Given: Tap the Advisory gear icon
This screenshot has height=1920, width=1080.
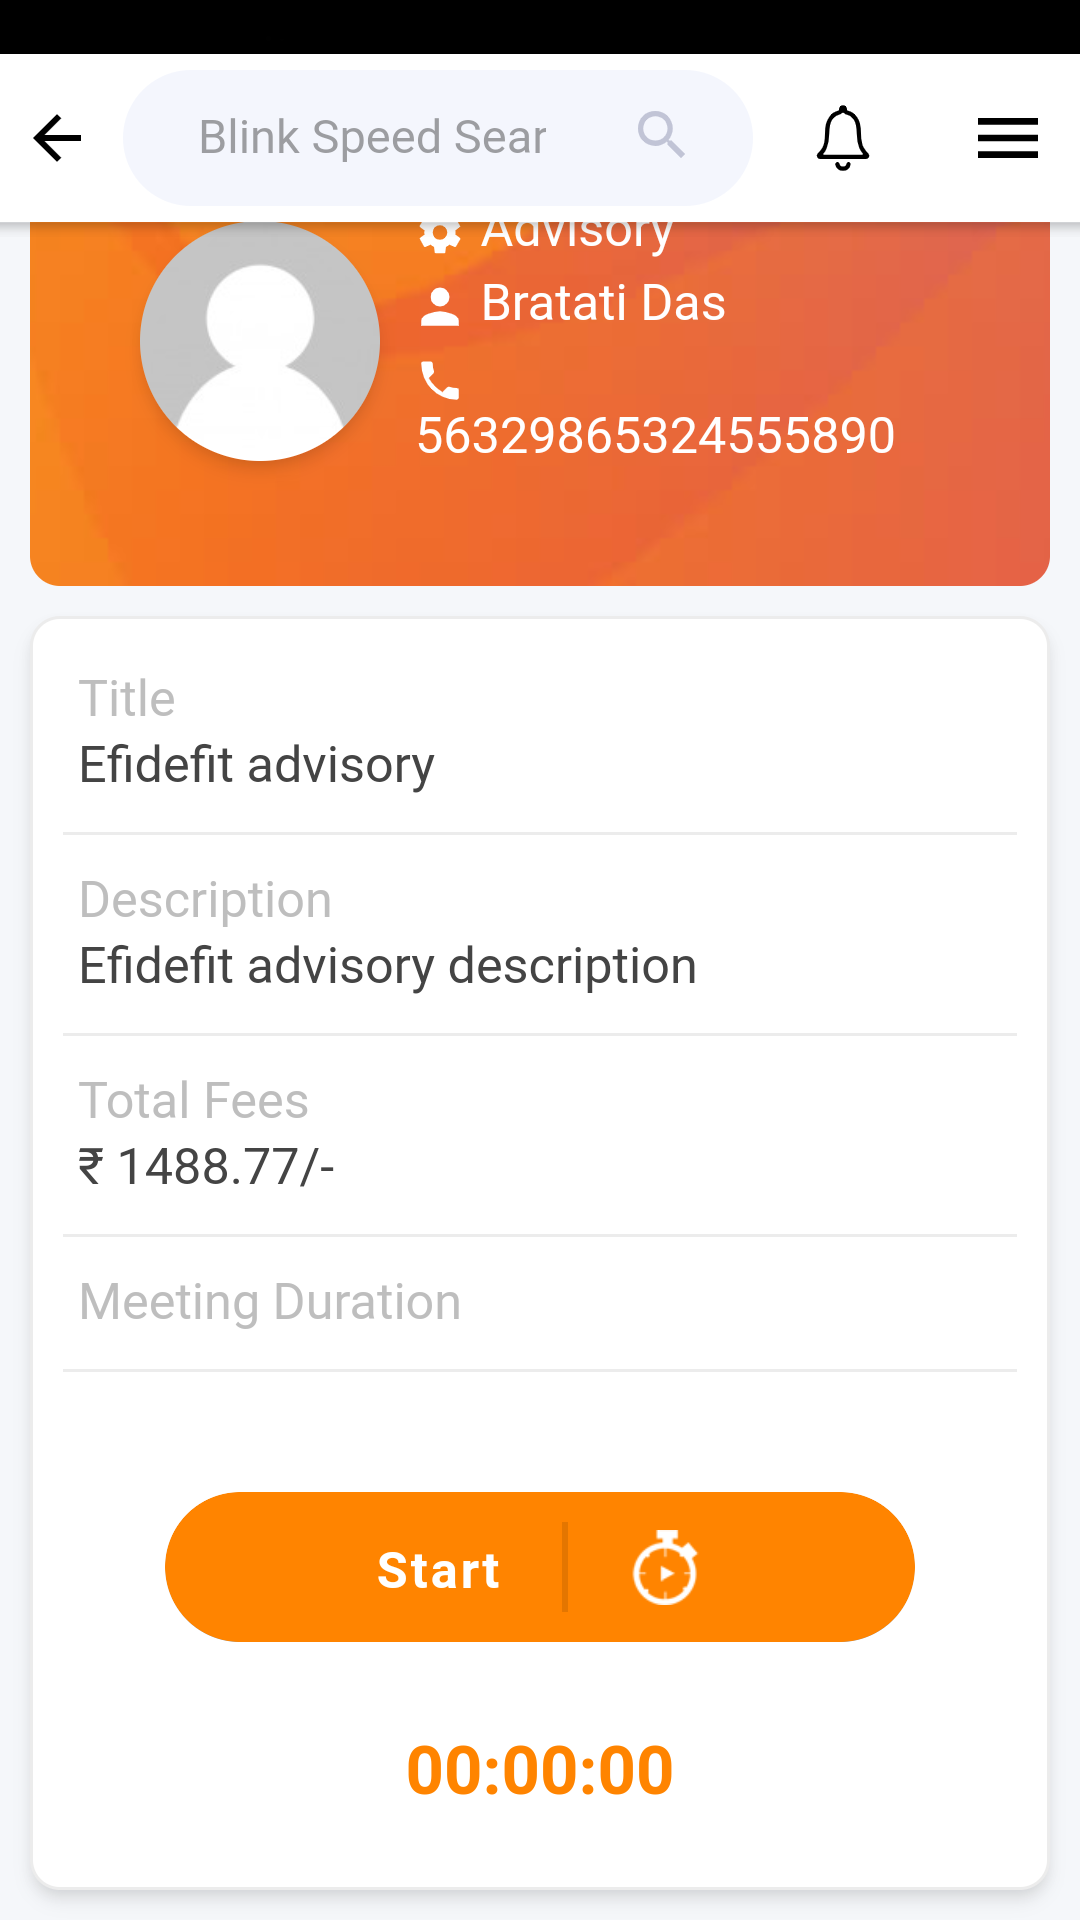Looking at the screenshot, I should (439, 235).
